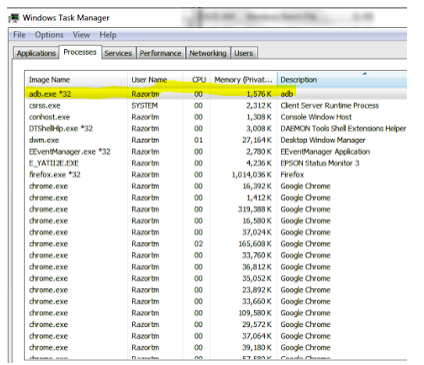Switch to the Services tab
424x365 pixels.
[x=118, y=53]
